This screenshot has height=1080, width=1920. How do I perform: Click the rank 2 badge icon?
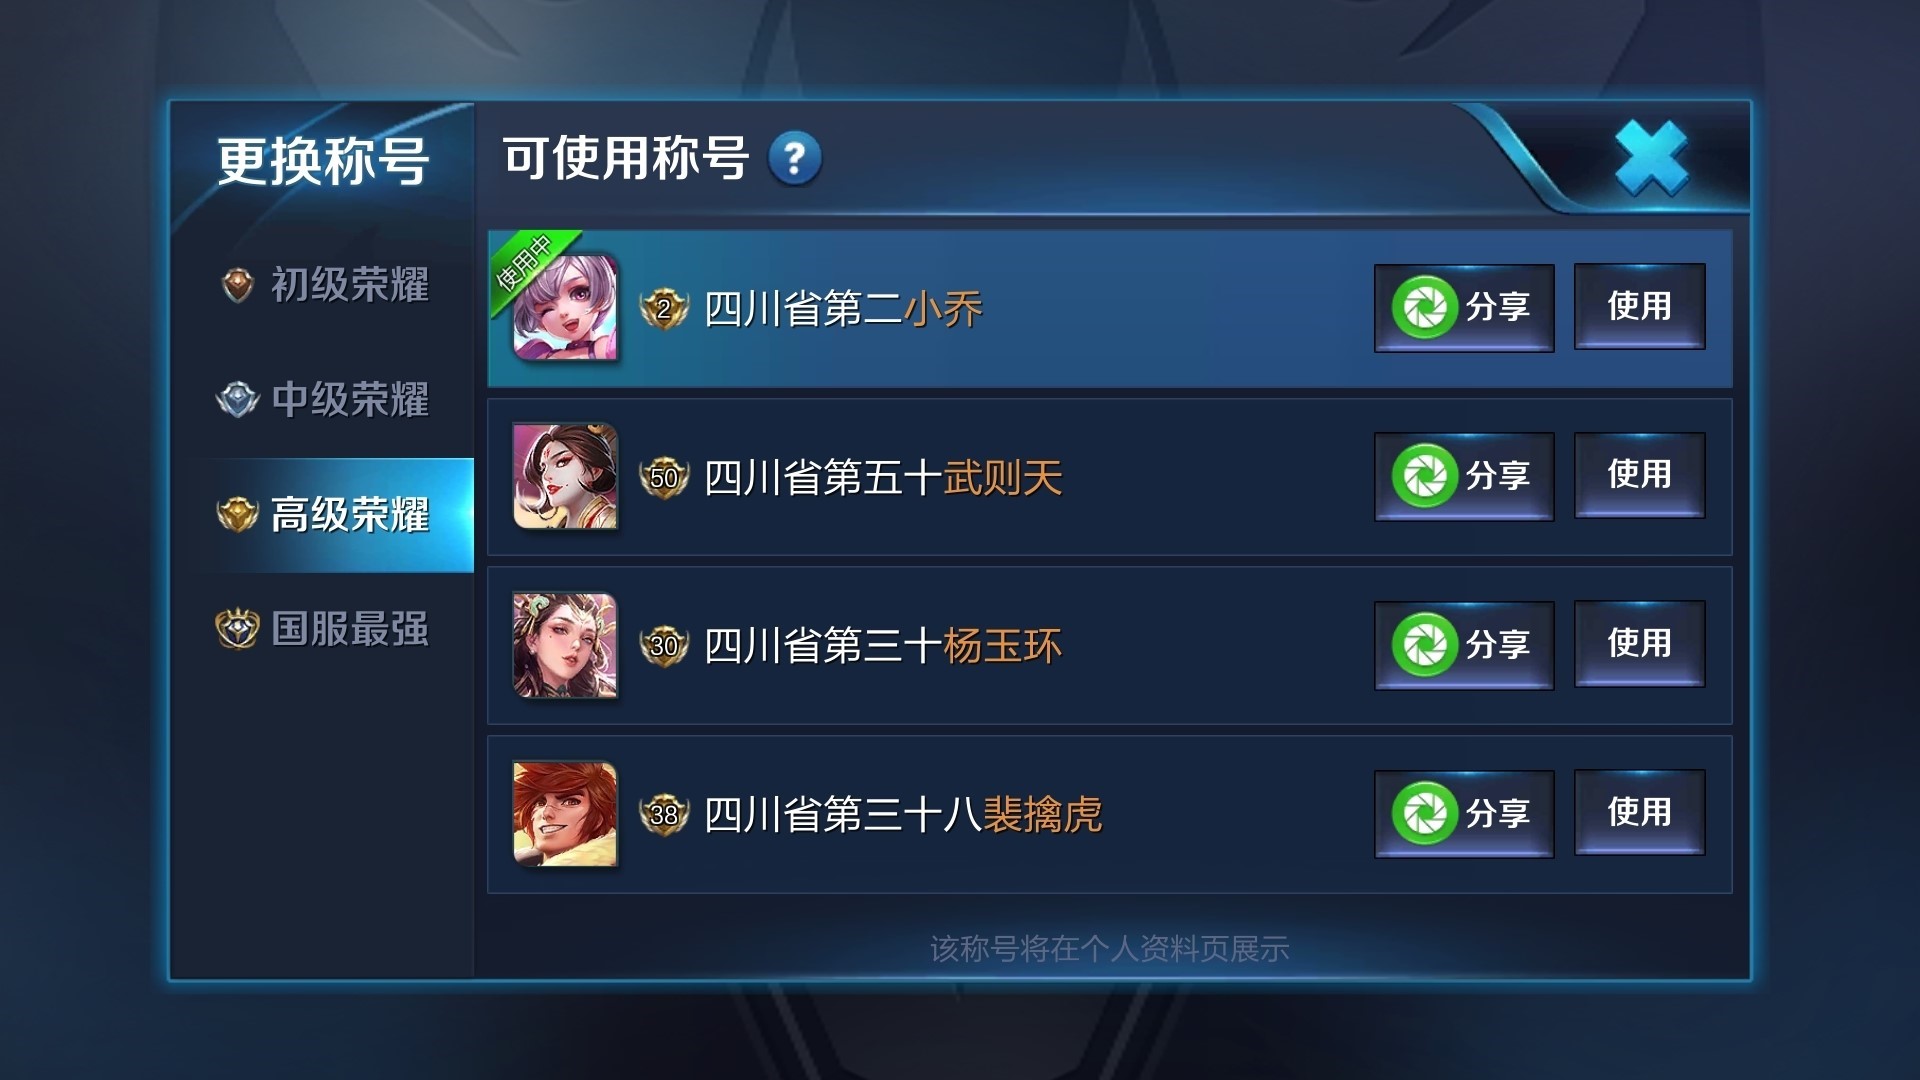click(x=664, y=309)
